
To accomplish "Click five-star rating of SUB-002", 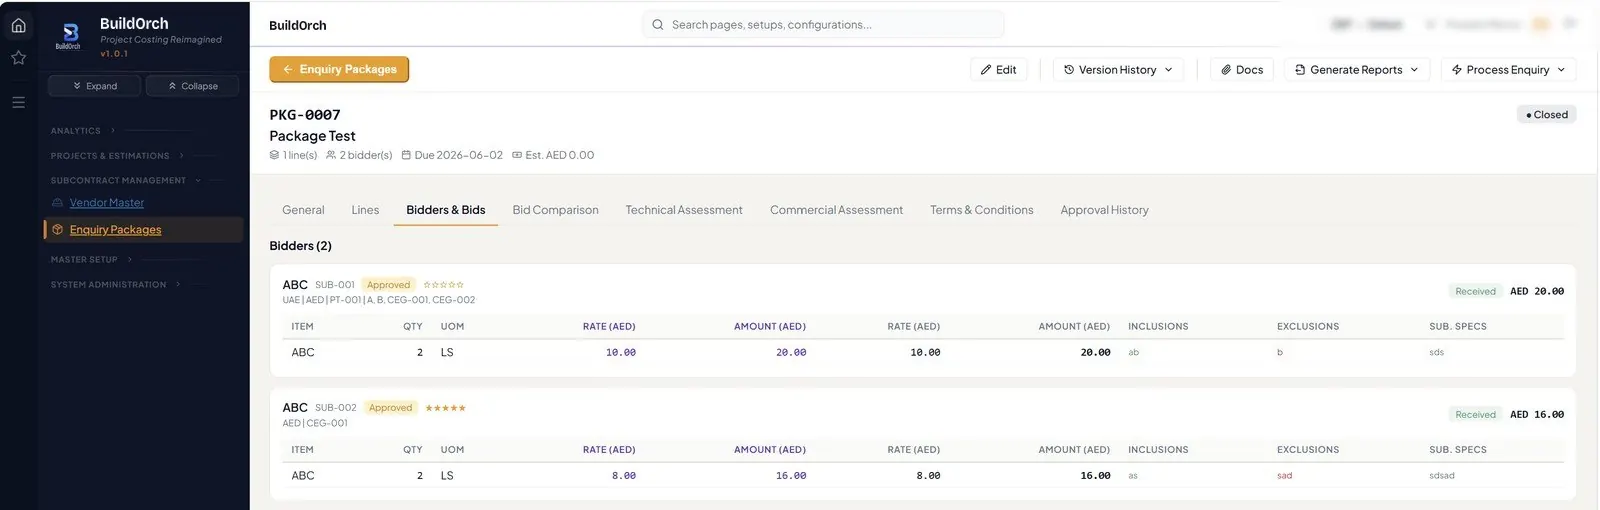I will [445, 408].
